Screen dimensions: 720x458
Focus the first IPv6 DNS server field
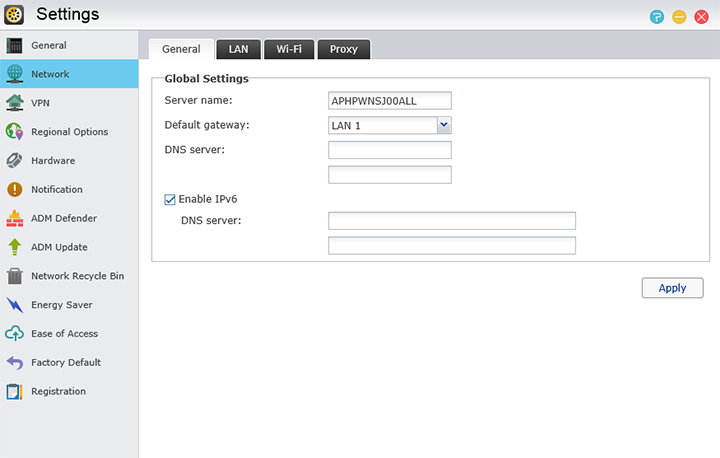tap(452, 221)
